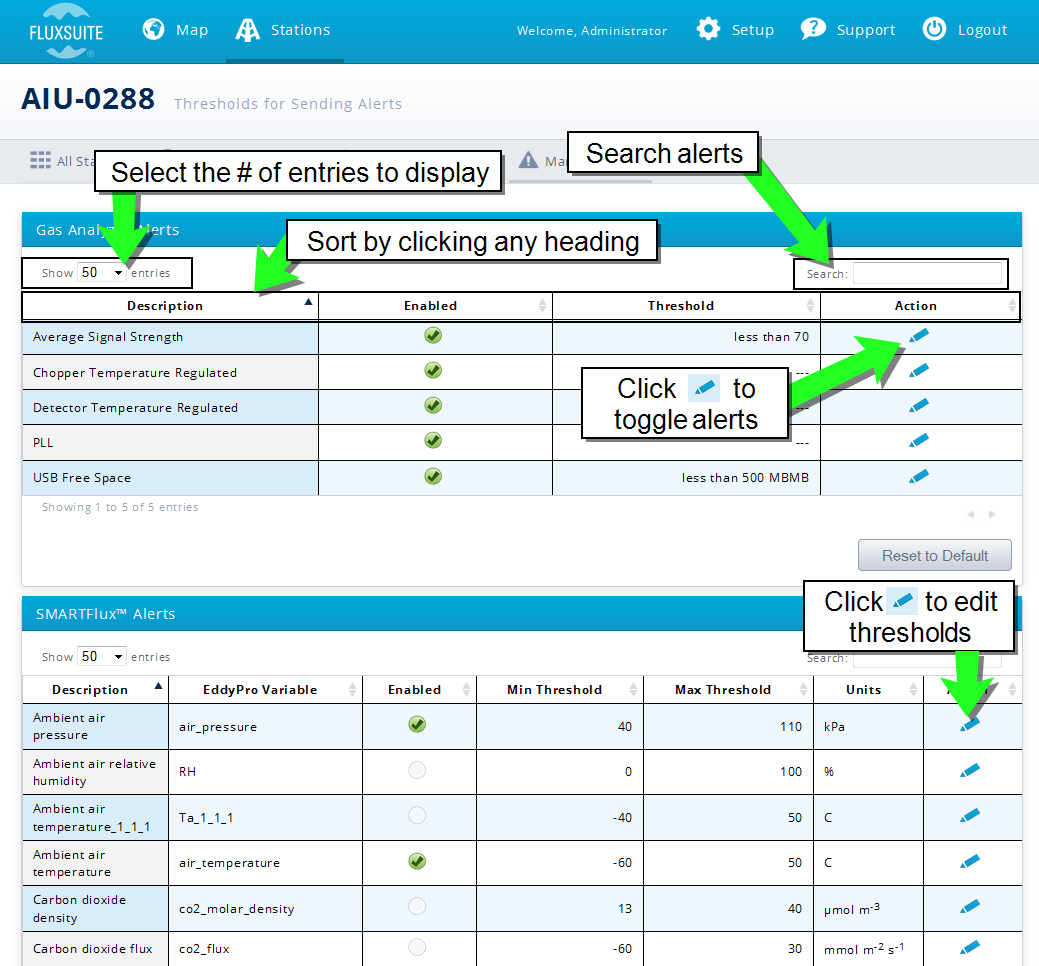The image size is (1039, 966).
Task: Sort SMARTFlux table by Units
Action: 868,690
